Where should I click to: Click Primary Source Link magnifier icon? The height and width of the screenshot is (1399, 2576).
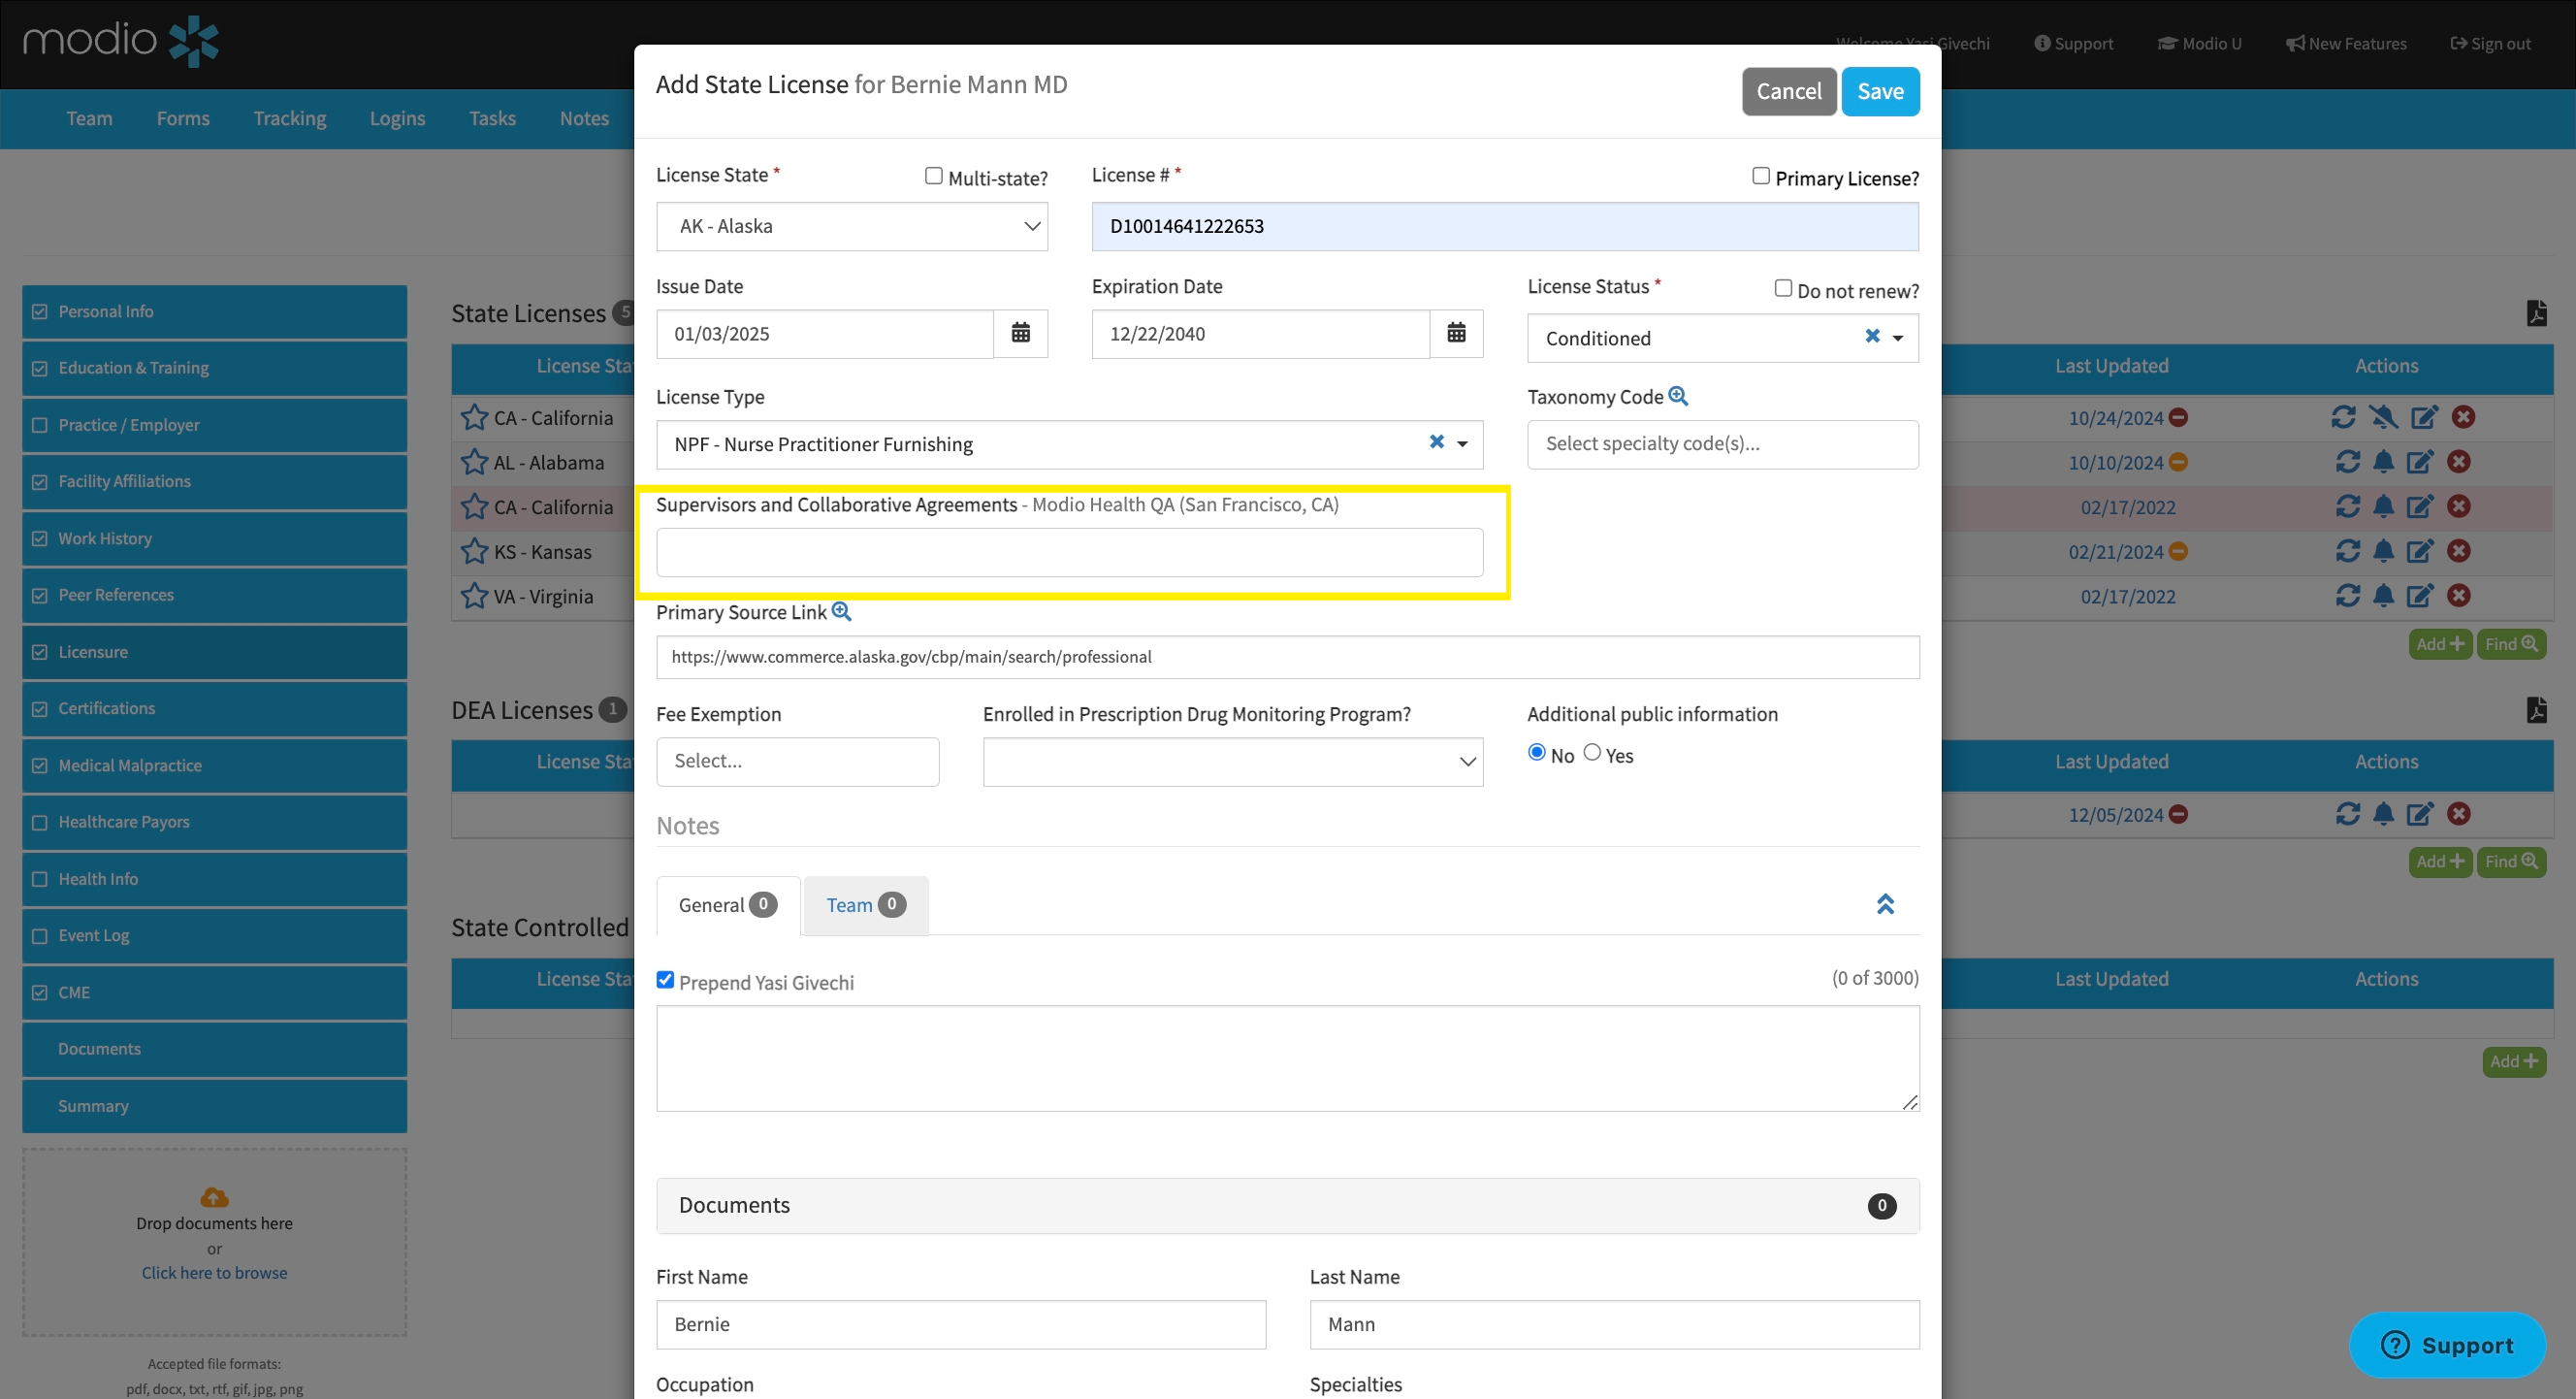click(x=841, y=611)
